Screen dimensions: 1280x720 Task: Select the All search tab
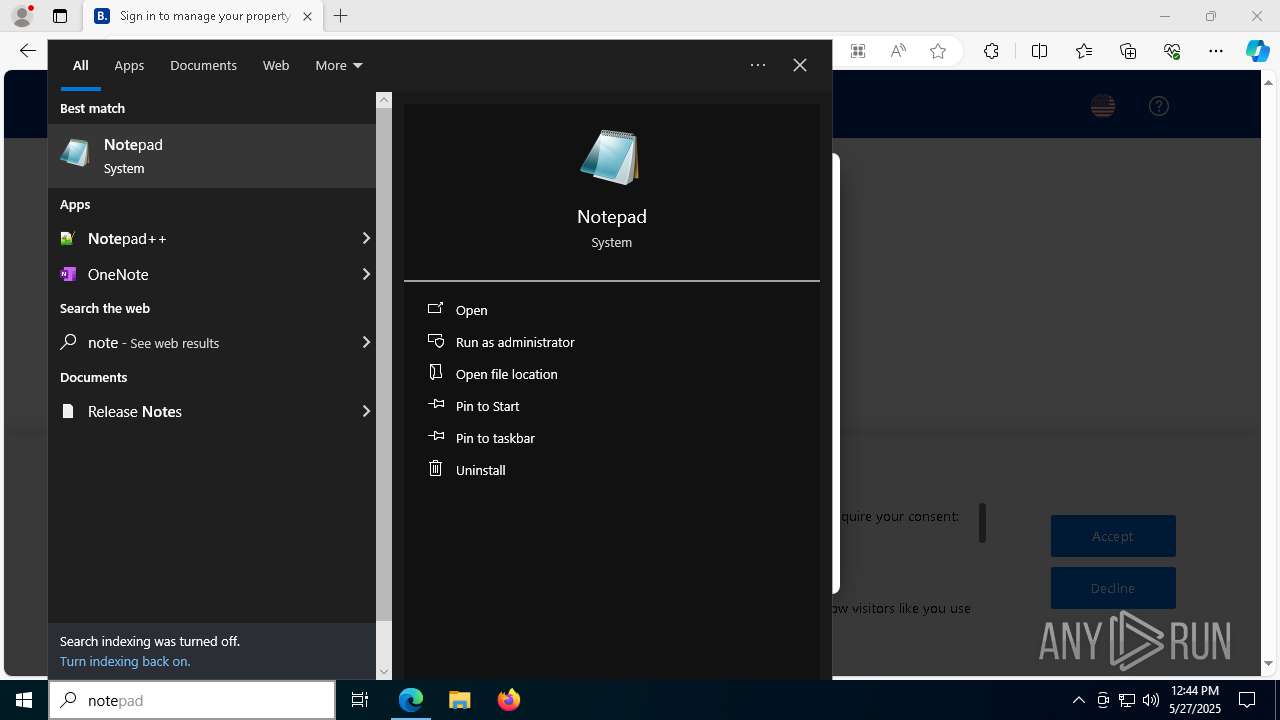(x=81, y=65)
